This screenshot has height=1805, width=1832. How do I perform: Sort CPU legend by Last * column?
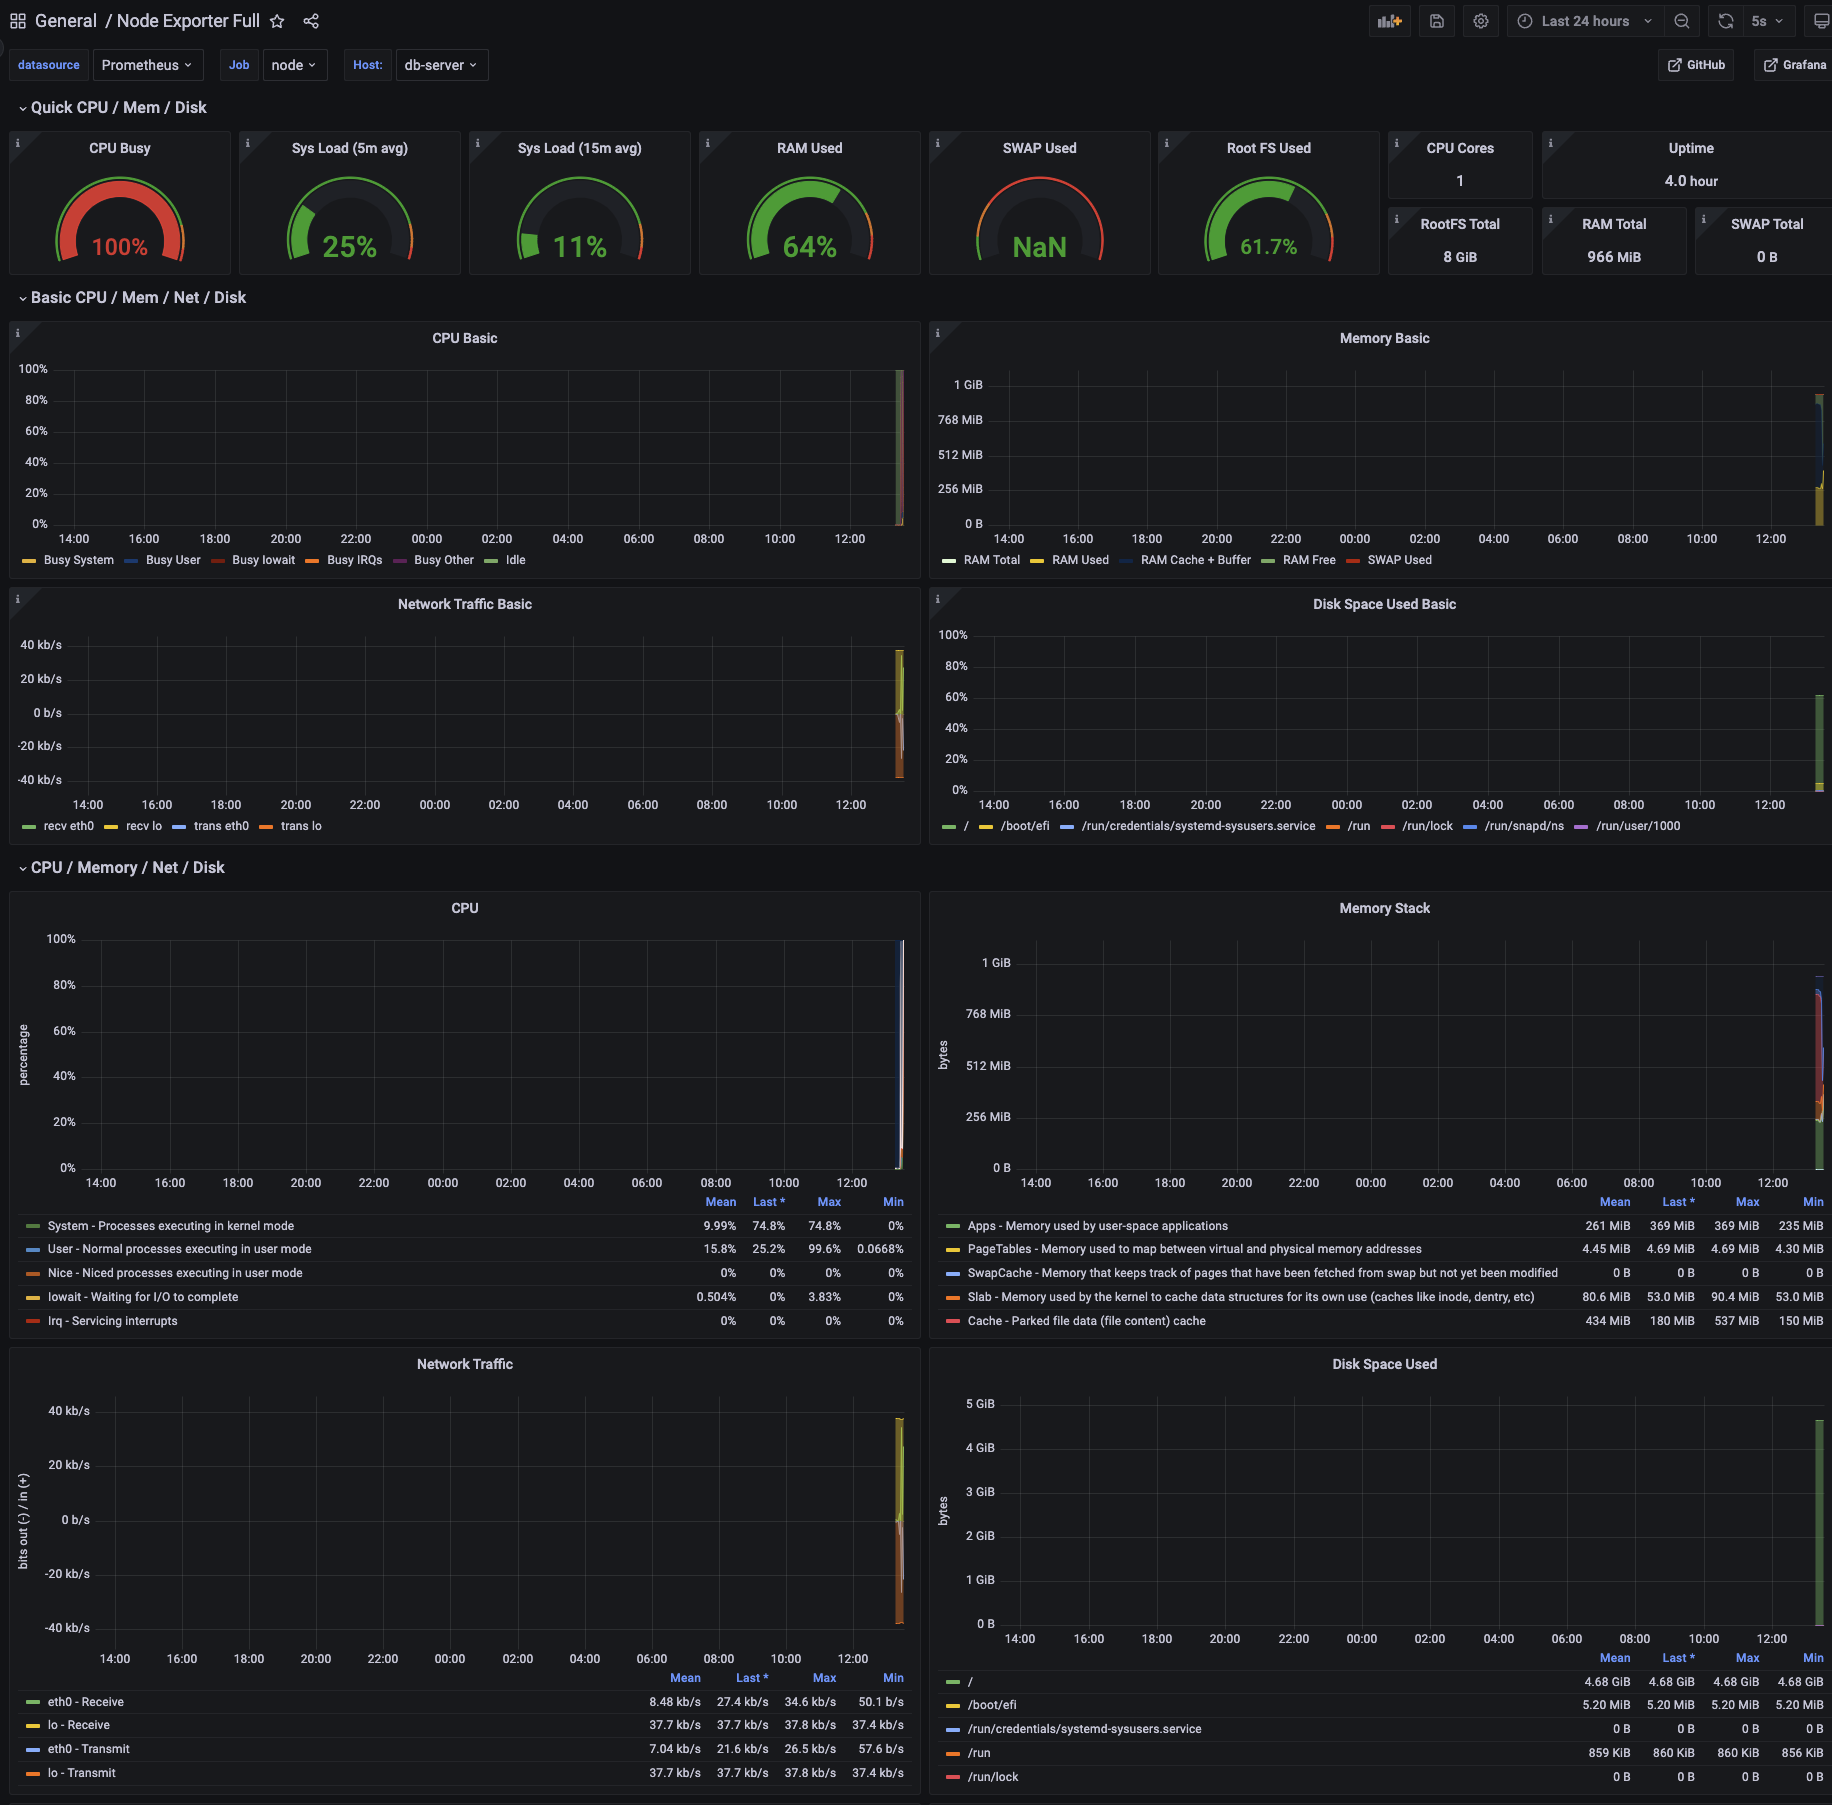coord(768,1202)
